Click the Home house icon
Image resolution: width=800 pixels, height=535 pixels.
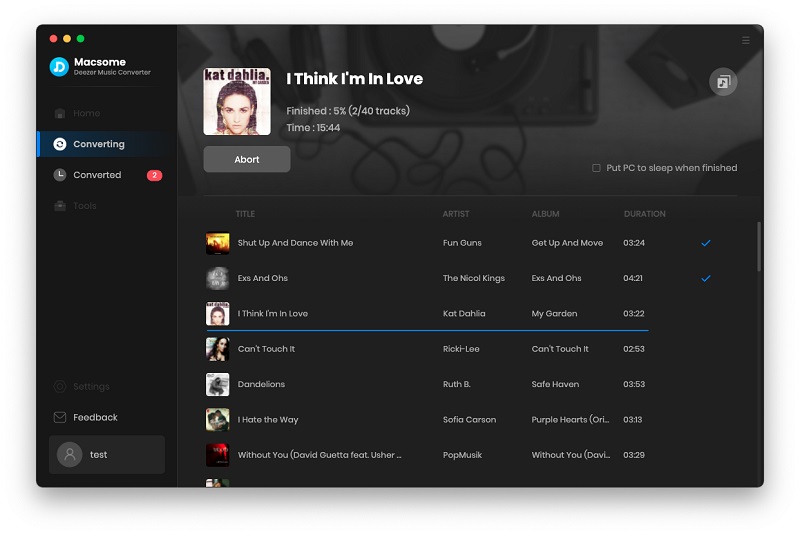pyautogui.click(x=60, y=113)
